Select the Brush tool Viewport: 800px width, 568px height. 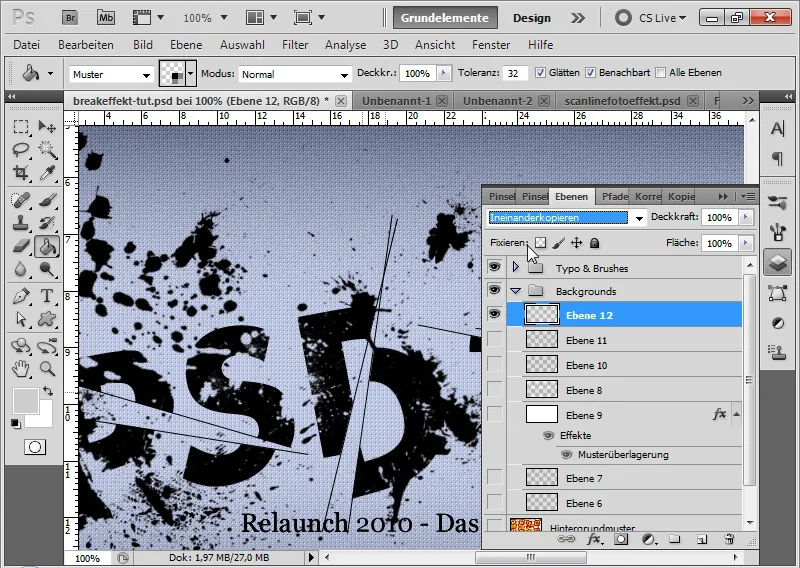coord(47,200)
